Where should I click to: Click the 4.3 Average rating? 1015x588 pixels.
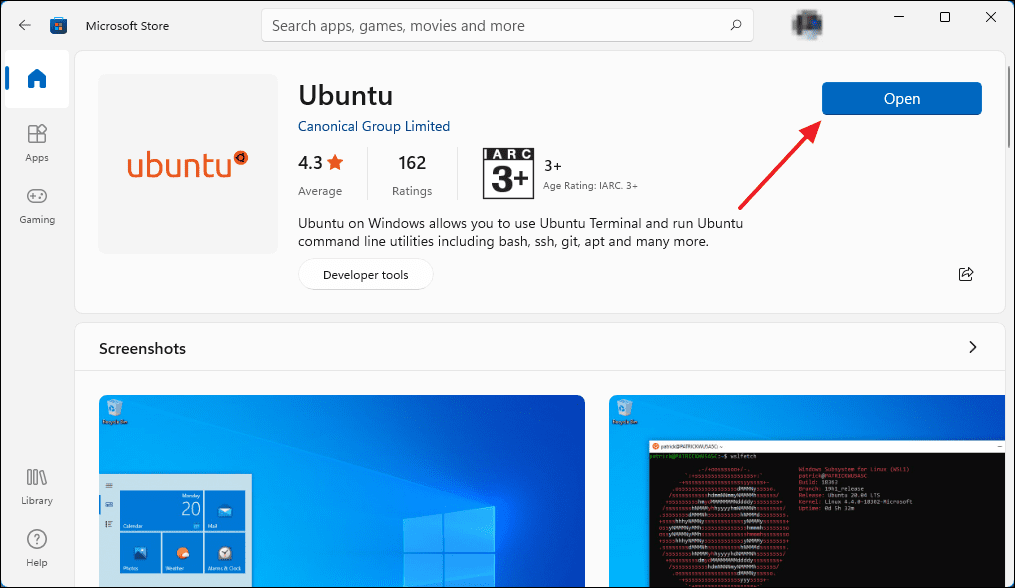320,175
